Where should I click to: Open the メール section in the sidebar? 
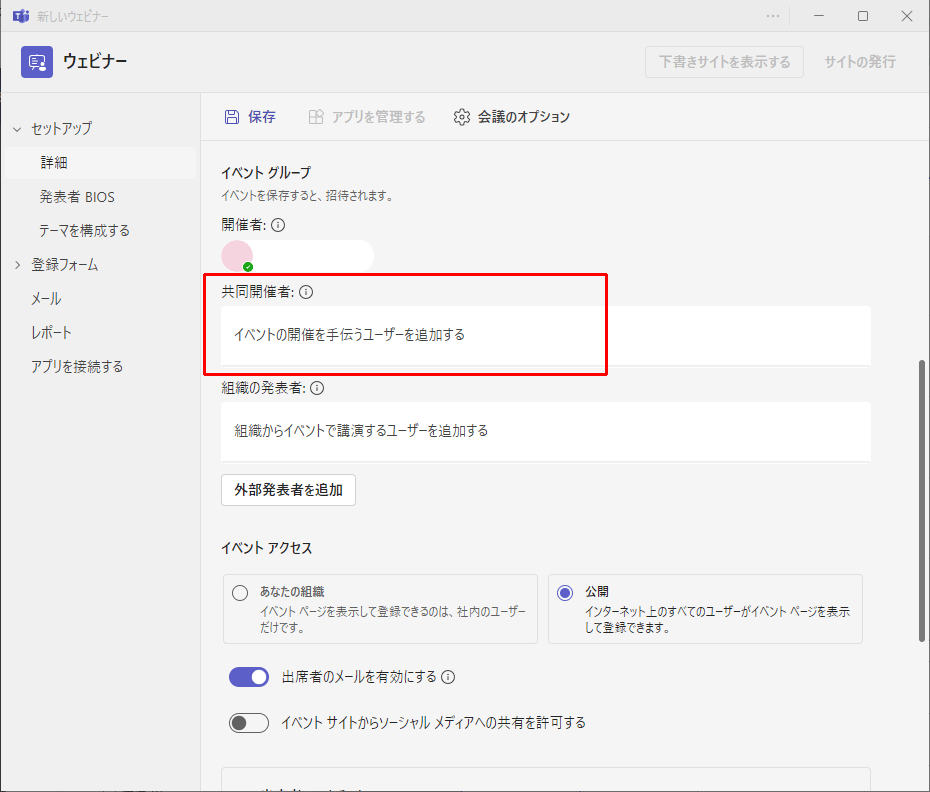[45, 297]
